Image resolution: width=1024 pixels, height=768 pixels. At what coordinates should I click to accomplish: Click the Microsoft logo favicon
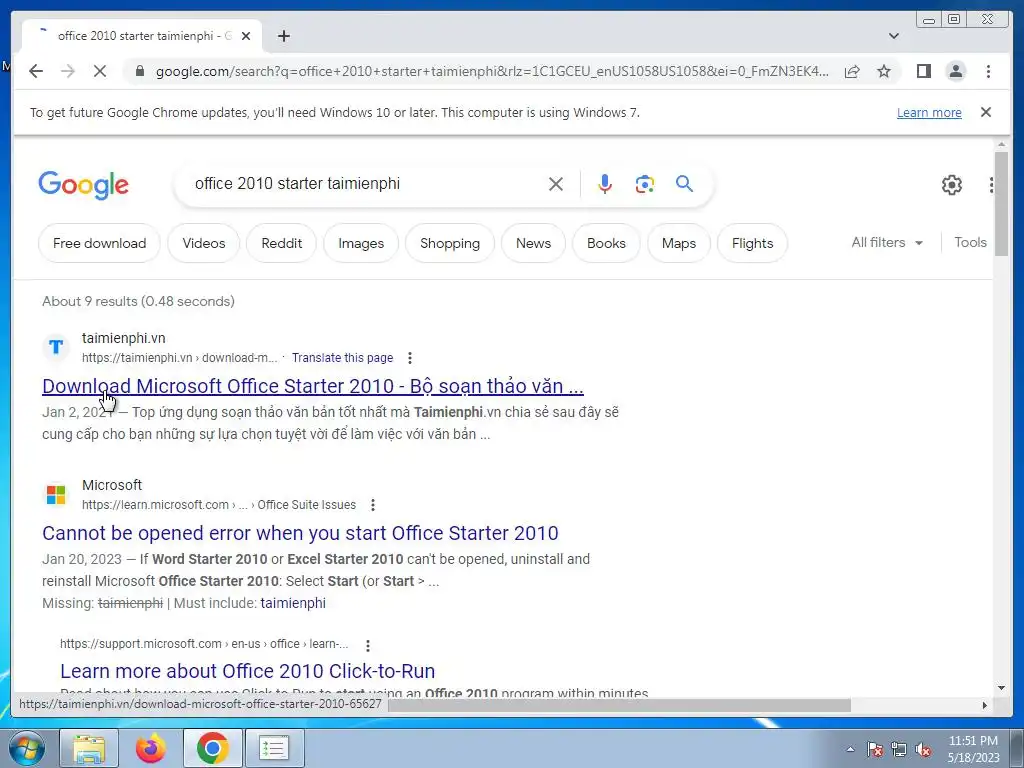click(56, 494)
